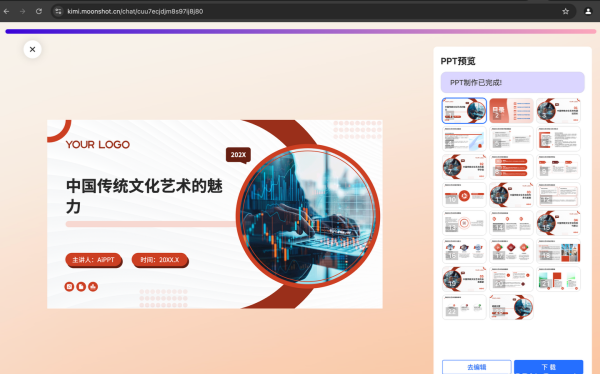
Task: Jump to slide thumbnail 22
Action: pyautogui.click(x=464, y=307)
